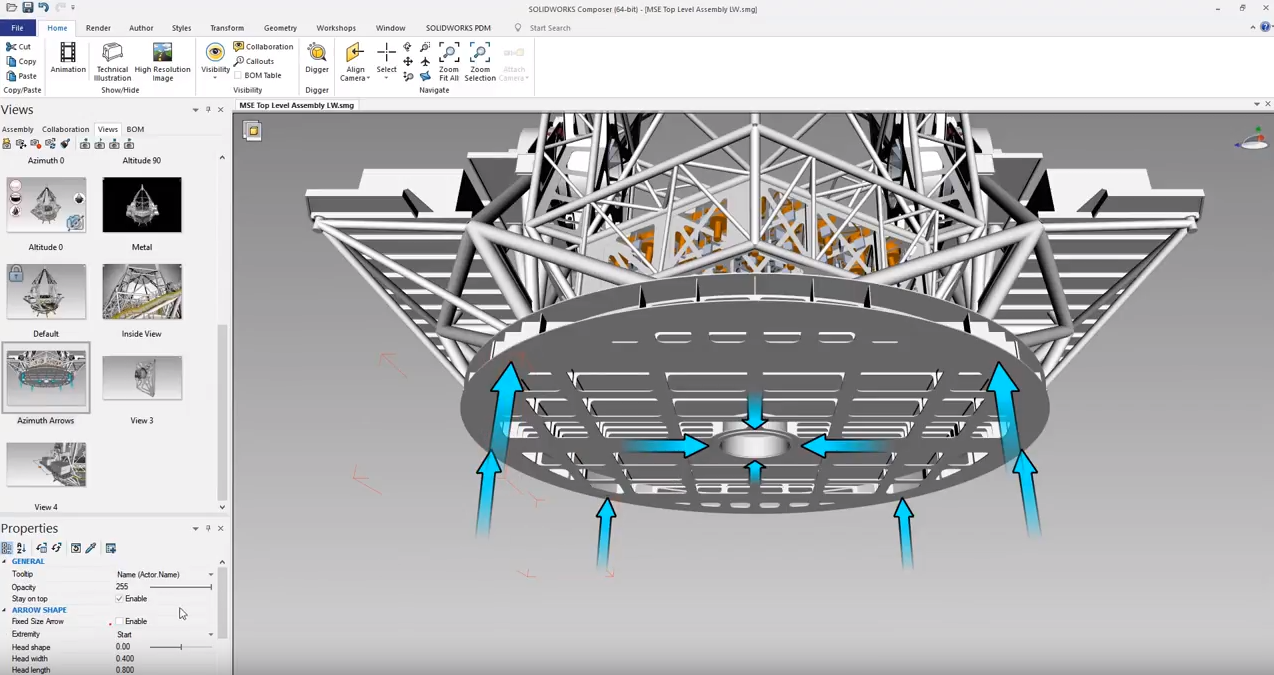Viewport: 1274px width, 675px height.
Task: Click the Copy command
Action: point(20,61)
